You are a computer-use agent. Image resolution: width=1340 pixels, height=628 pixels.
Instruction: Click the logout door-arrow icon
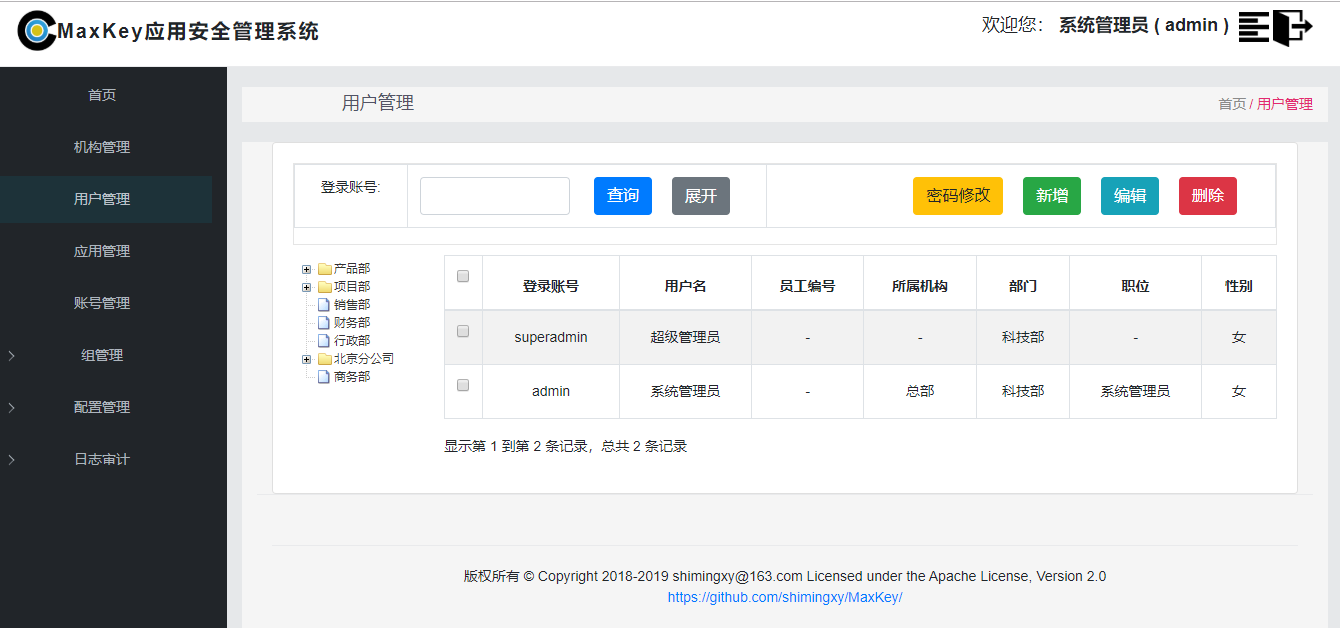(x=1292, y=27)
